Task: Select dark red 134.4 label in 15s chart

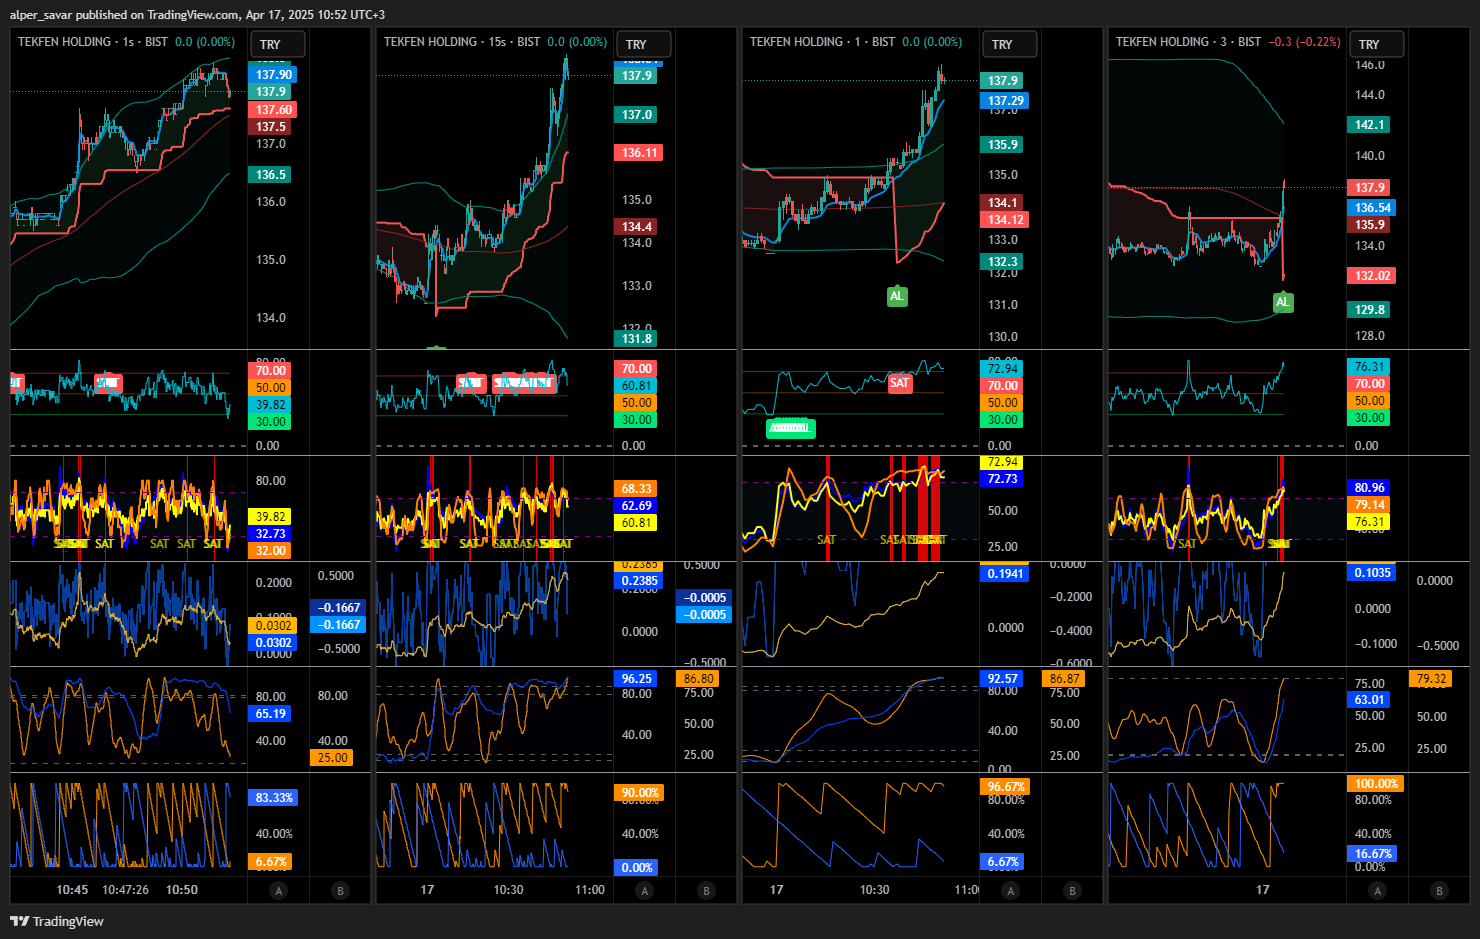Action: pos(636,227)
